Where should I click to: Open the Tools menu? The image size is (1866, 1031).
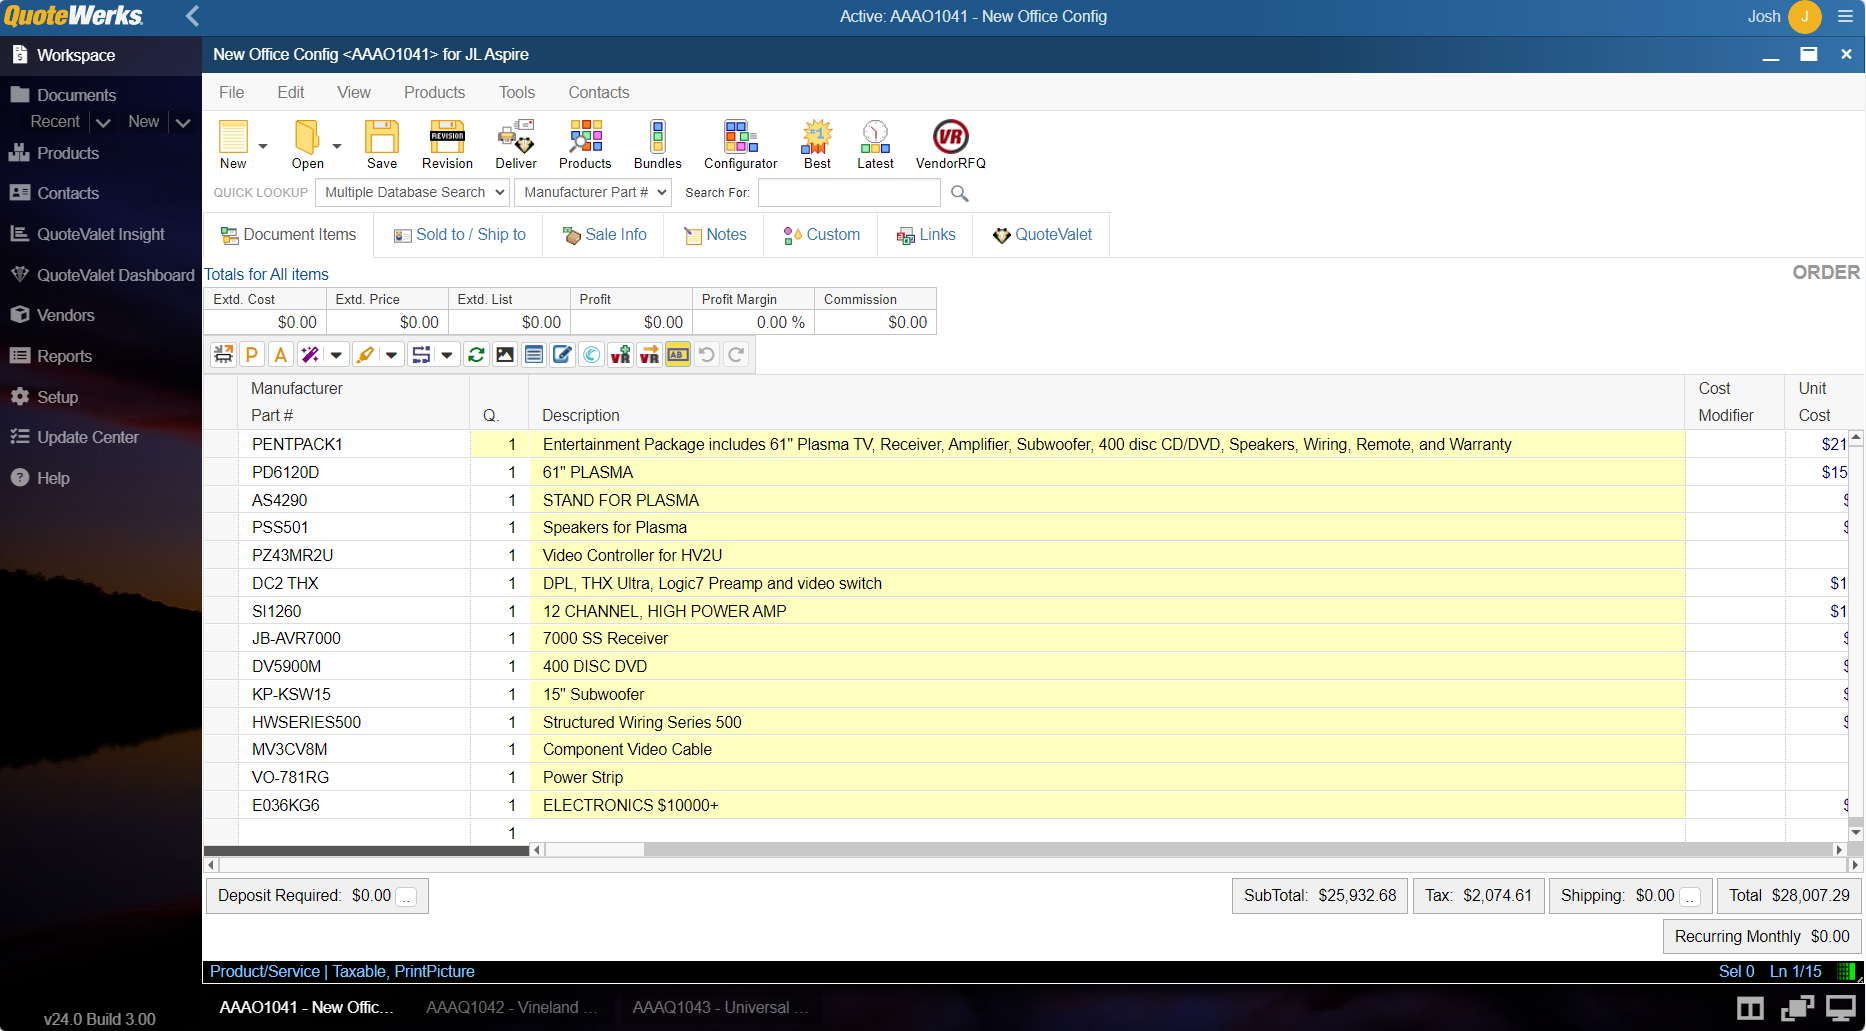[x=517, y=92]
